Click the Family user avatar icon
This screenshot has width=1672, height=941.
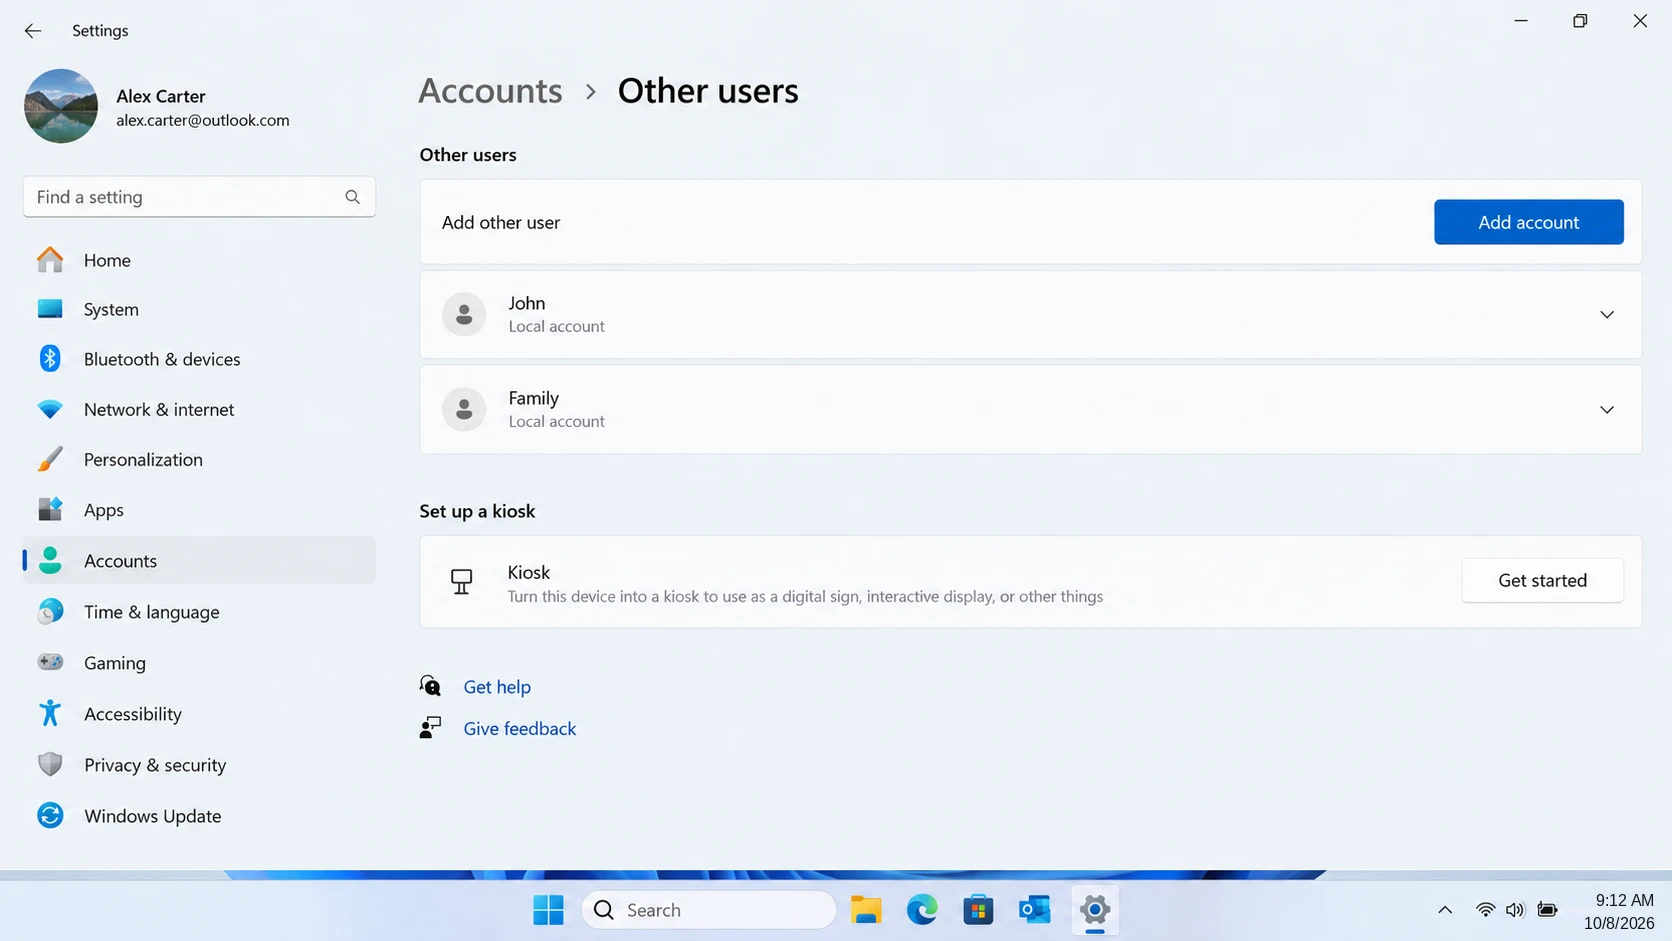[464, 409]
